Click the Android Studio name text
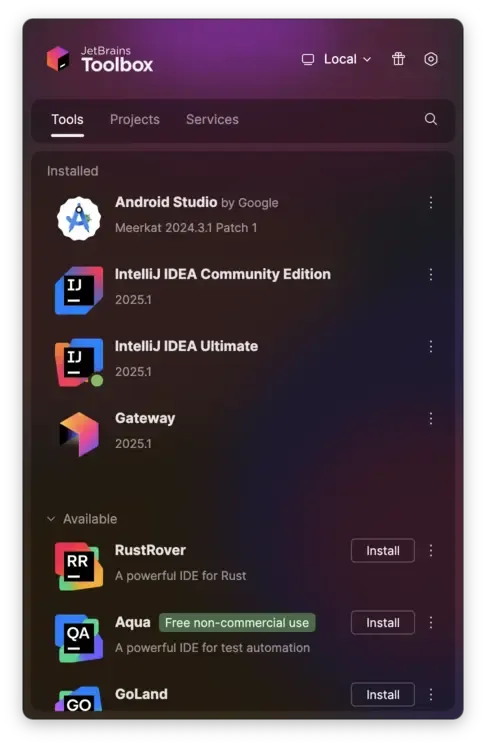The image size is (486, 746). point(166,202)
